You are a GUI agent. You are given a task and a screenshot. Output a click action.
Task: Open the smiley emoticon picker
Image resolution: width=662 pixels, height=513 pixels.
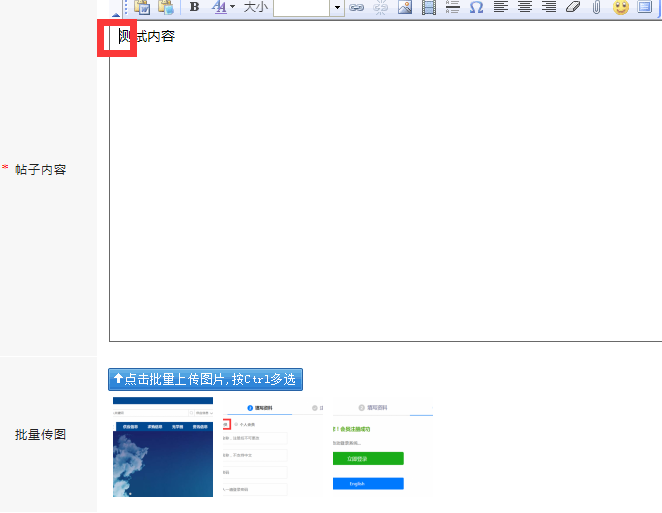621,7
